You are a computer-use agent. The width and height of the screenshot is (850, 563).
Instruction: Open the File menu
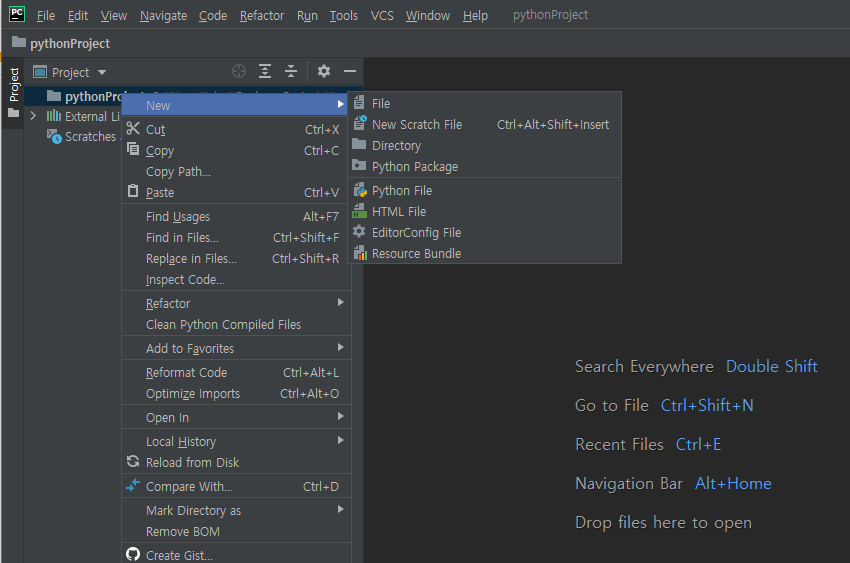46,16
